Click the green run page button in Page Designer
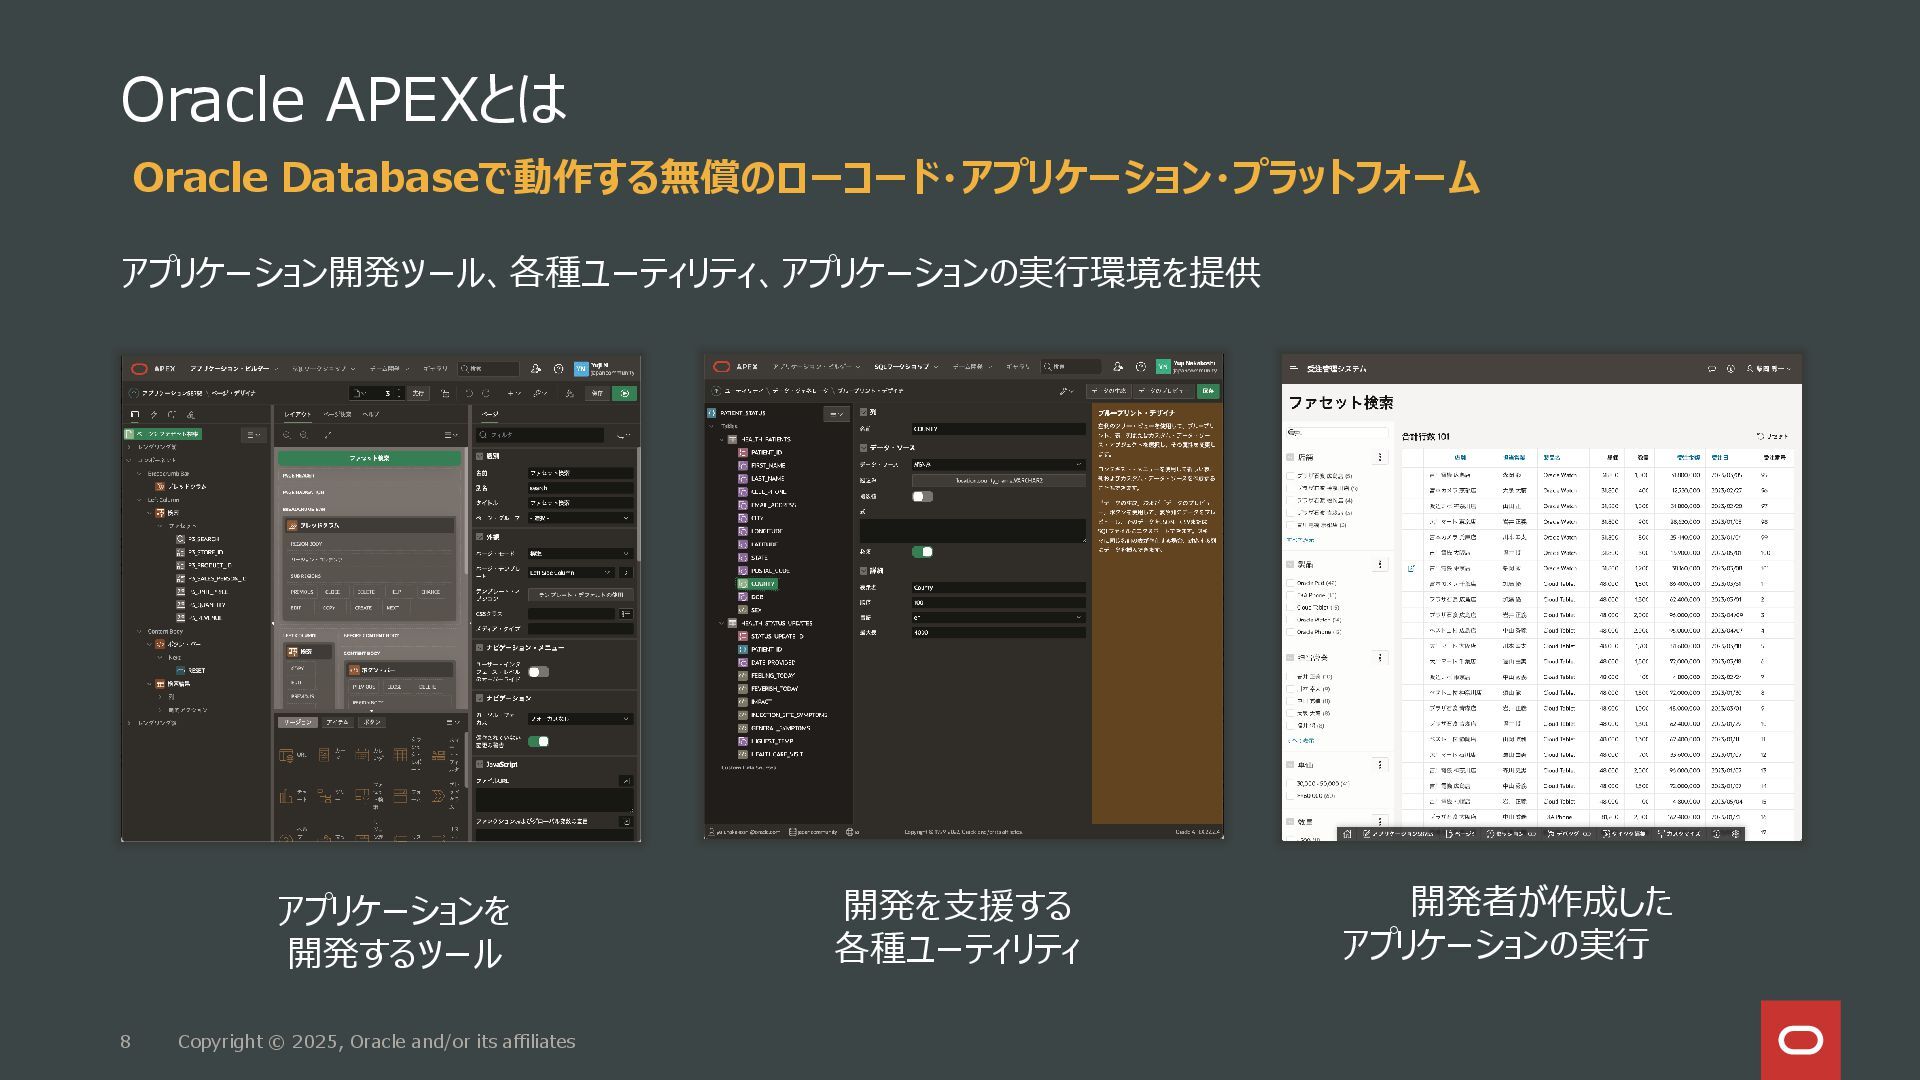Viewport: 1920px width, 1080px height. [x=624, y=393]
